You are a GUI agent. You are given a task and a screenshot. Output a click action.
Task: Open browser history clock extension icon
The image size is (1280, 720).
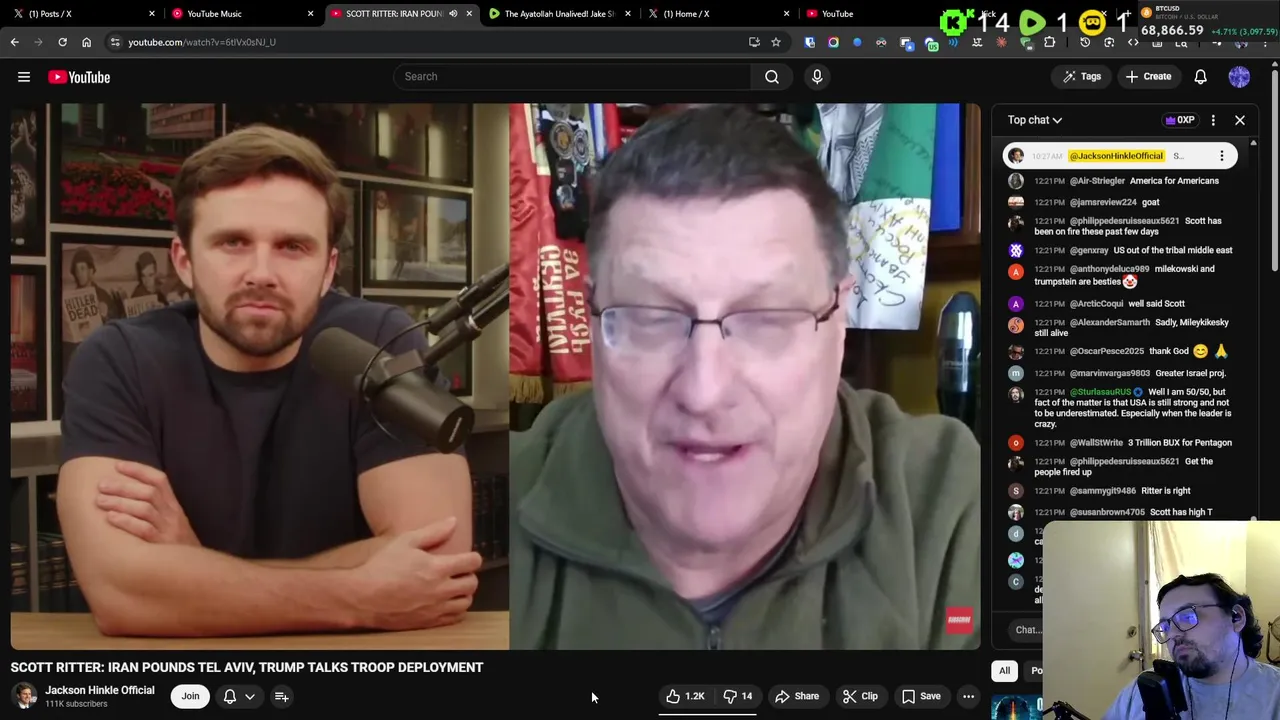[x=1085, y=42]
